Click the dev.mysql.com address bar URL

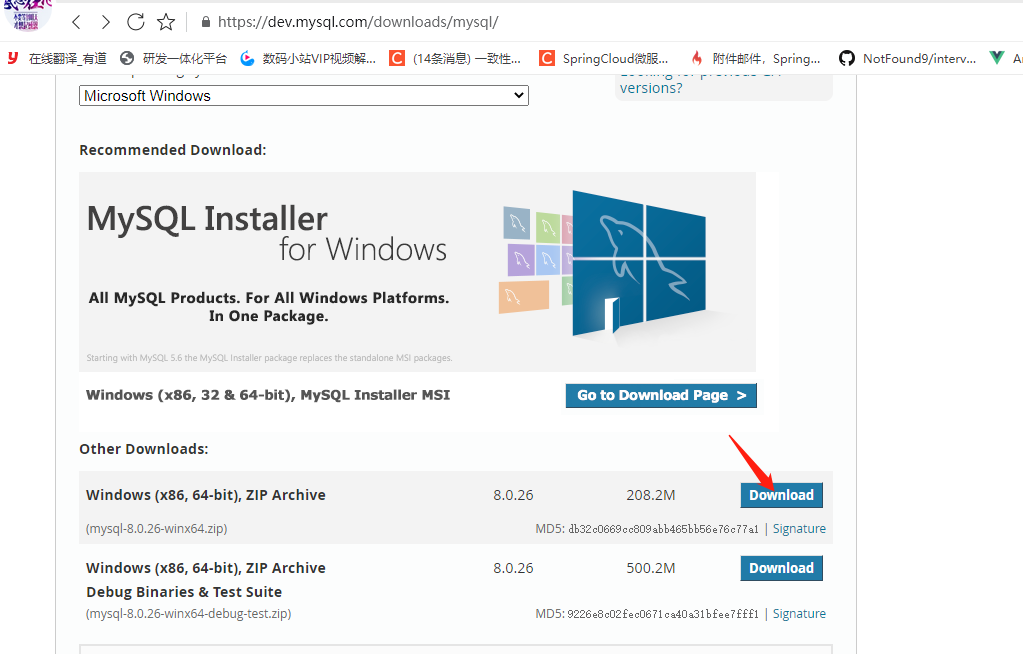(358, 22)
